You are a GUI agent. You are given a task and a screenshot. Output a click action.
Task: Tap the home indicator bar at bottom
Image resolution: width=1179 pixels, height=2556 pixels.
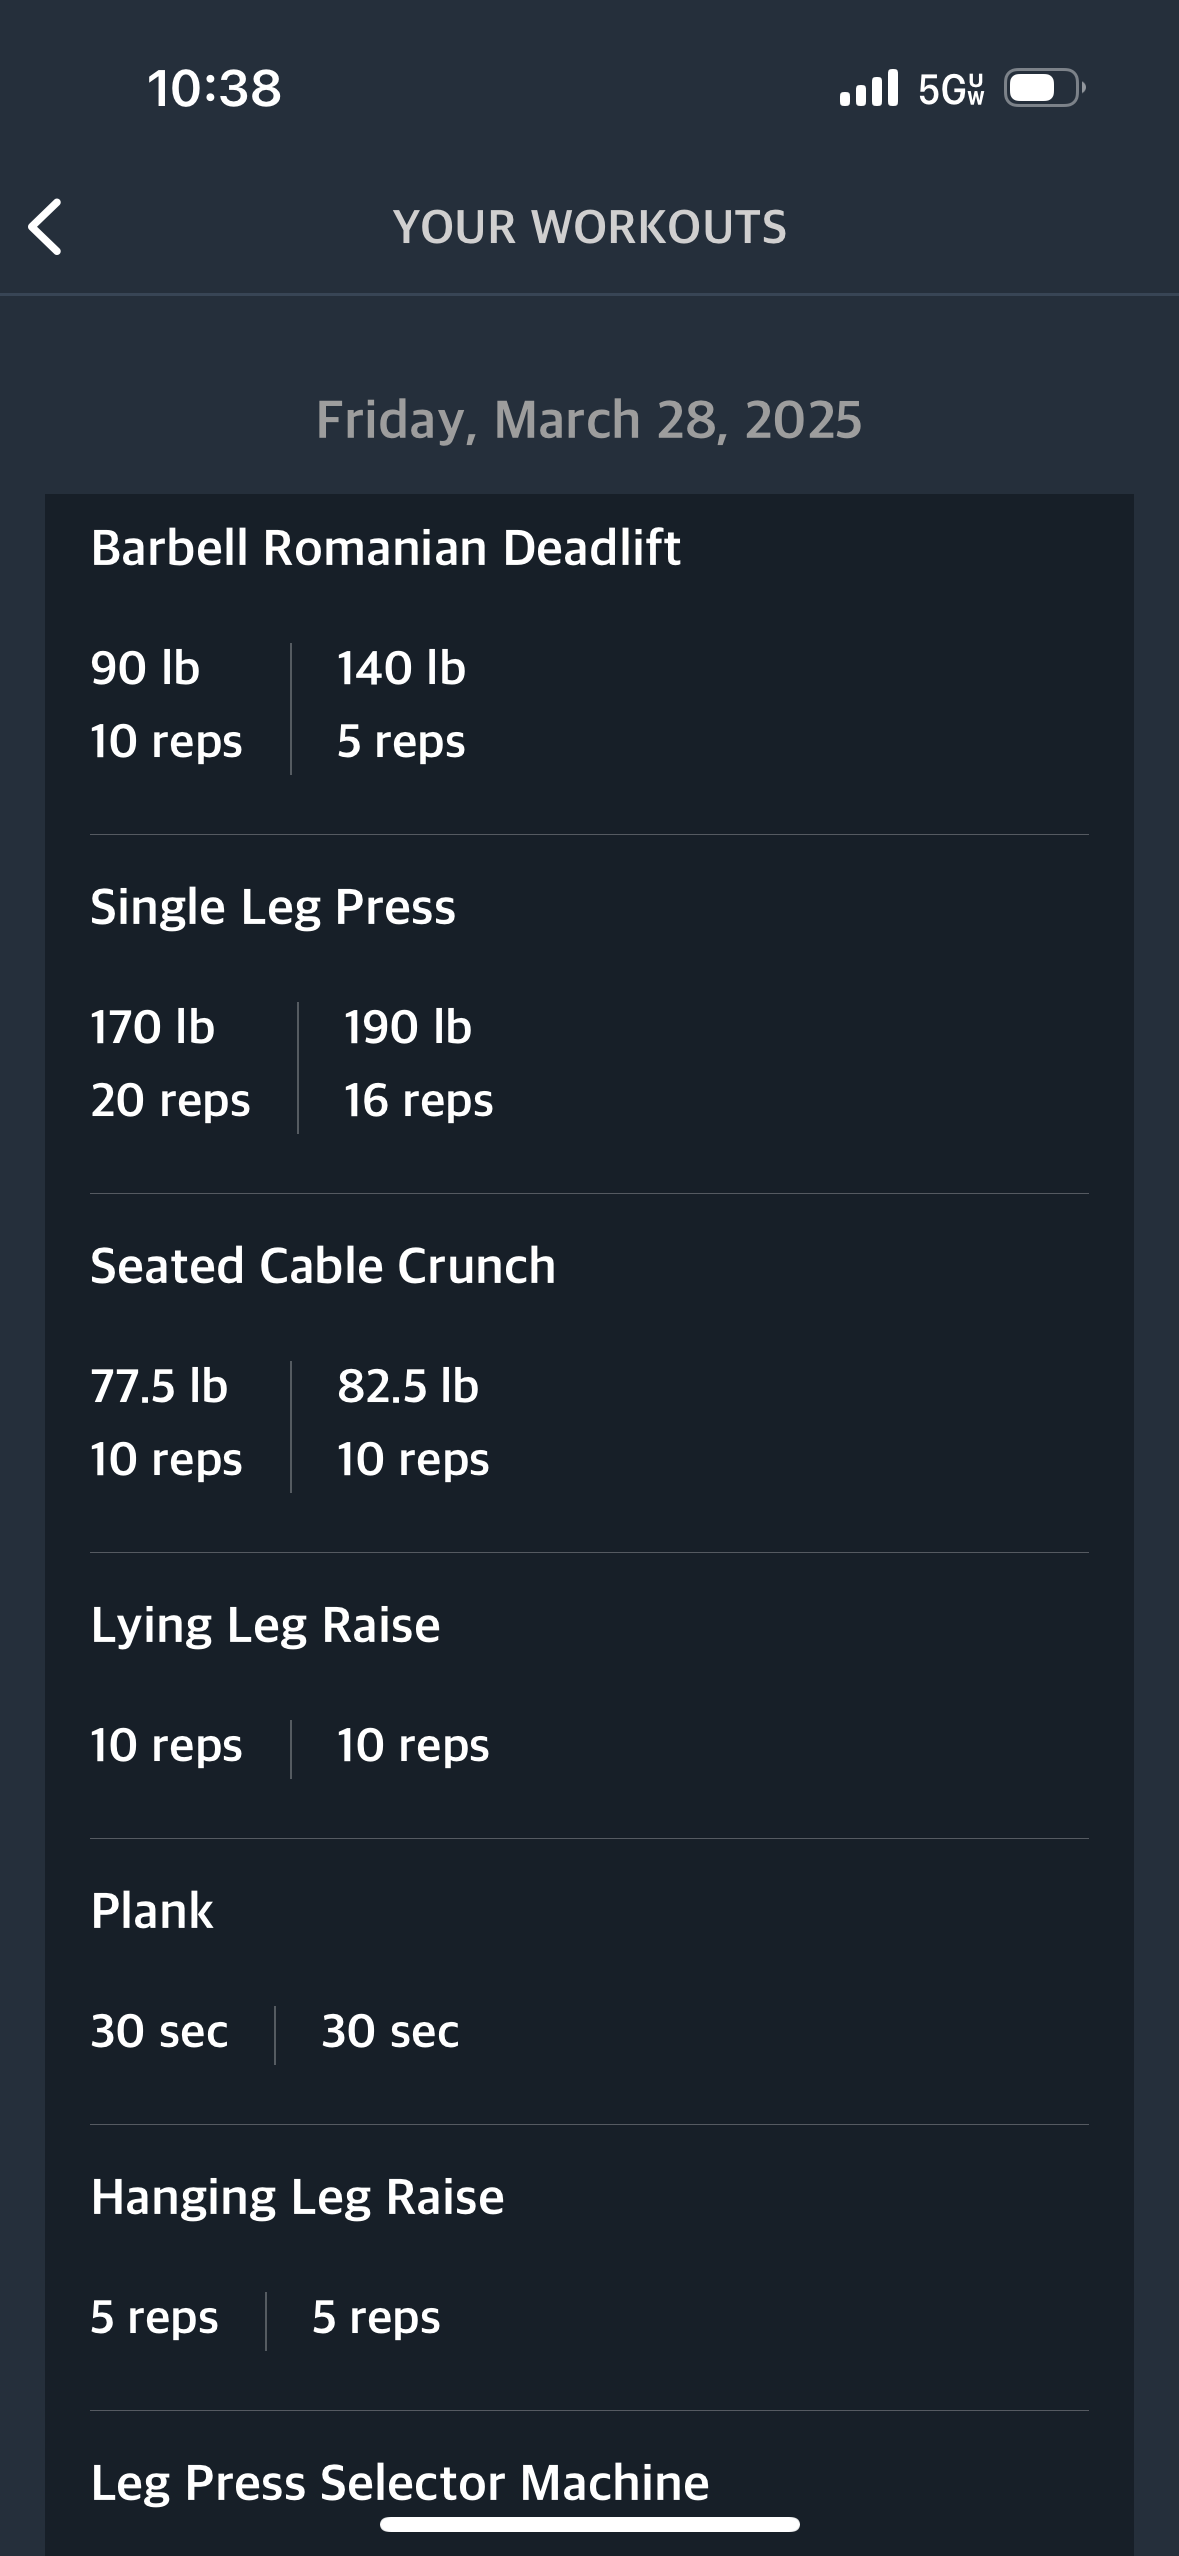[589, 2524]
